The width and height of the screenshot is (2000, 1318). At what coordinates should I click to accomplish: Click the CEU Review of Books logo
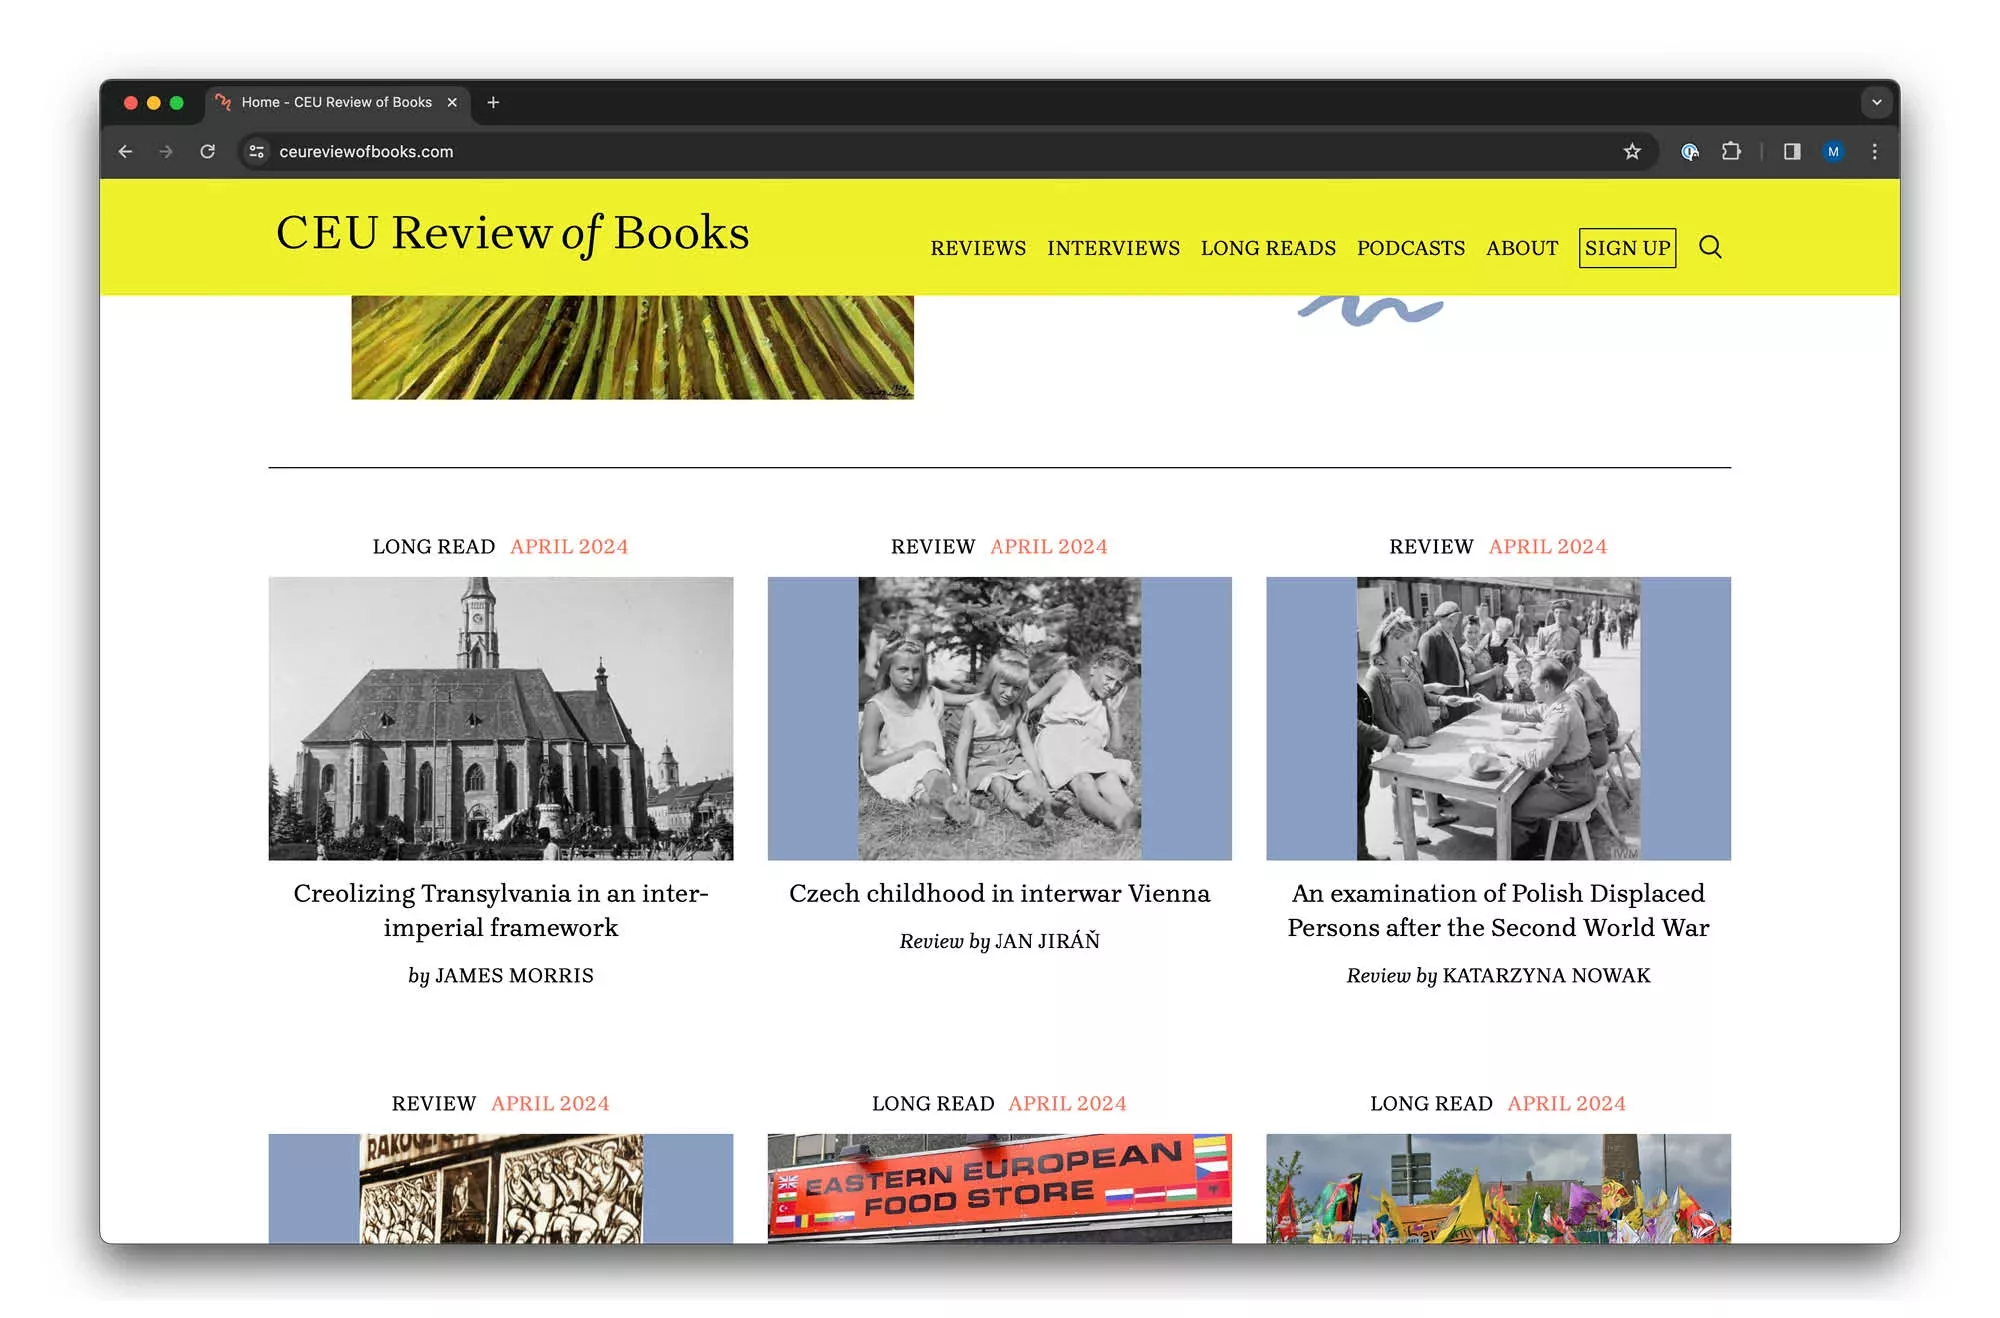click(512, 233)
